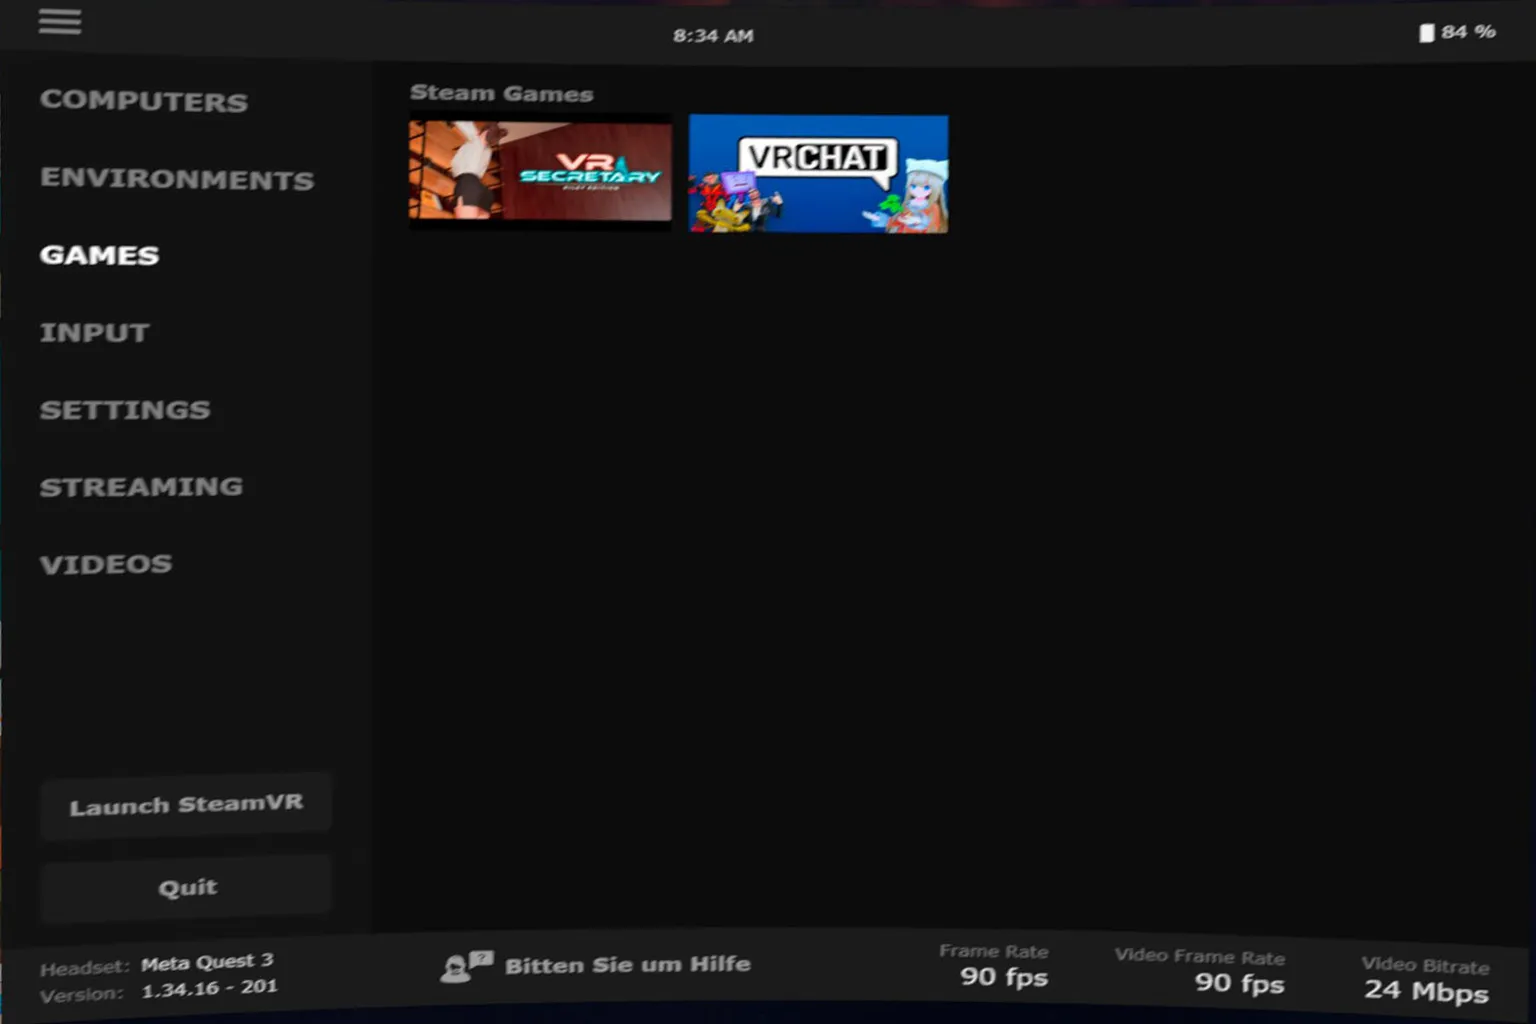Switch to the STREAMING section

point(141,487)
